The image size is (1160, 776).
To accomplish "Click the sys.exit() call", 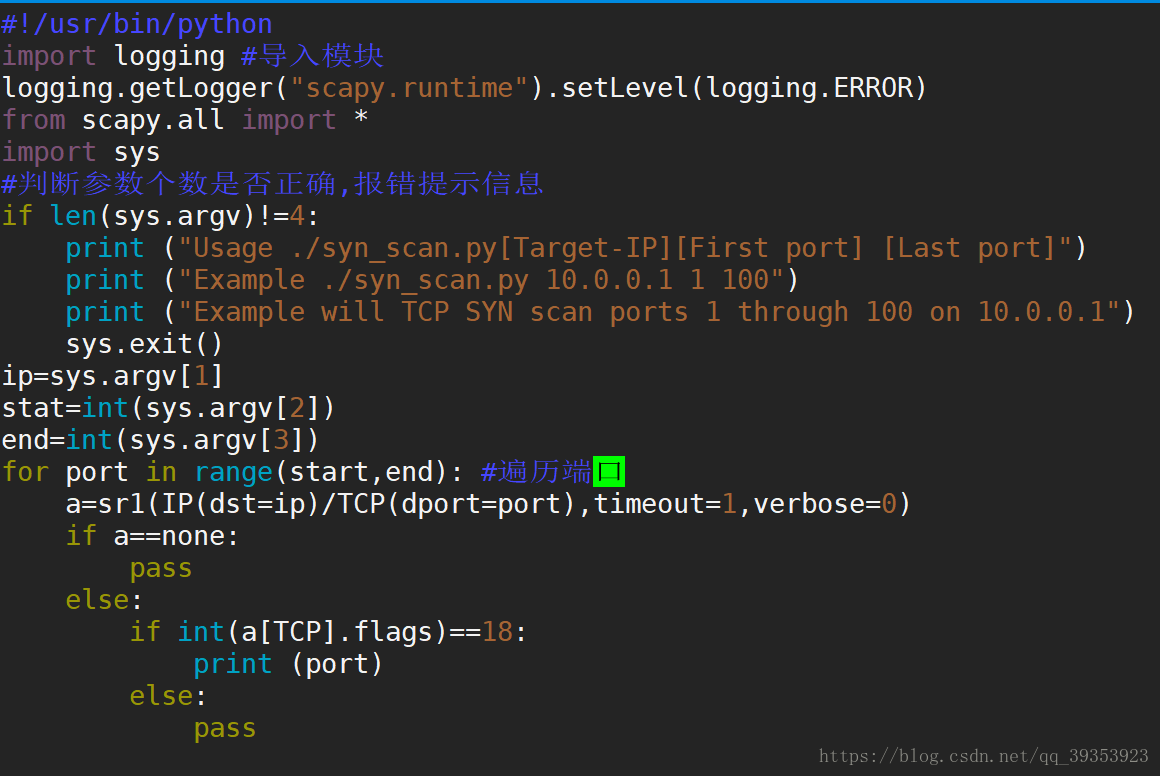I will tap(144, 344).
